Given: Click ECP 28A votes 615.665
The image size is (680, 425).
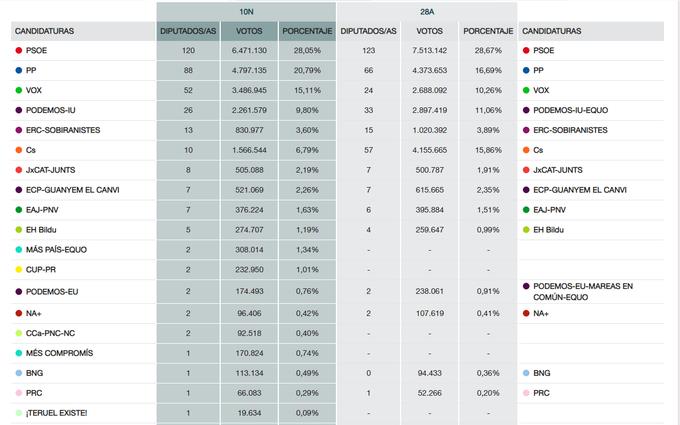Looking at the screenshot, I should point(430,190).
